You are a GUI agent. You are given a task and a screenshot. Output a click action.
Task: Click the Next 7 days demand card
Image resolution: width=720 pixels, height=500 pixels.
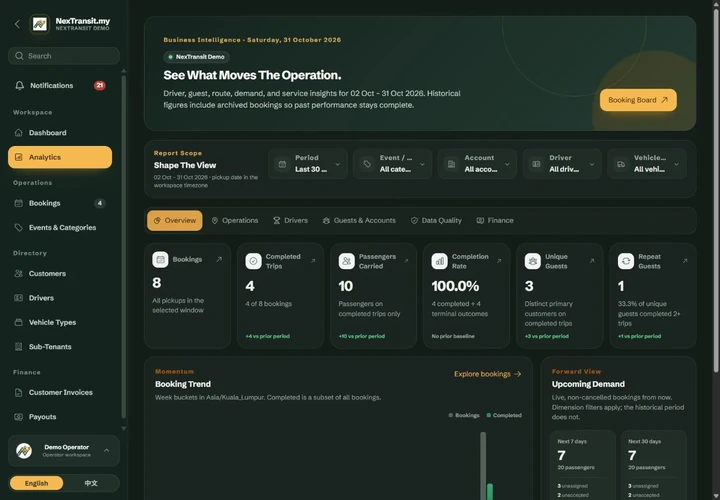(x=583, y=465)
